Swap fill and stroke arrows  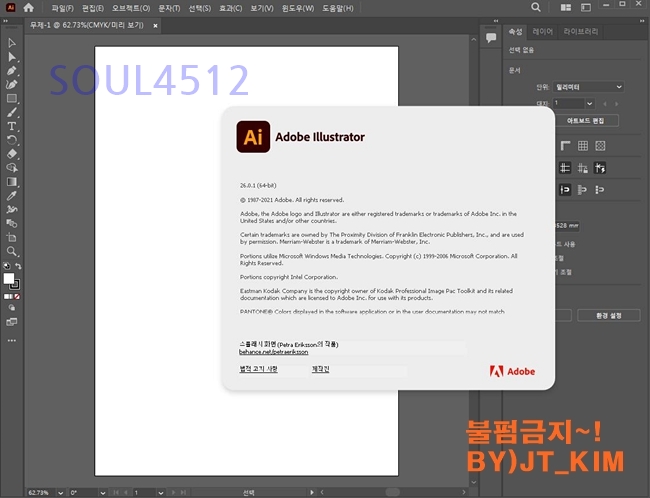point(18,266)
